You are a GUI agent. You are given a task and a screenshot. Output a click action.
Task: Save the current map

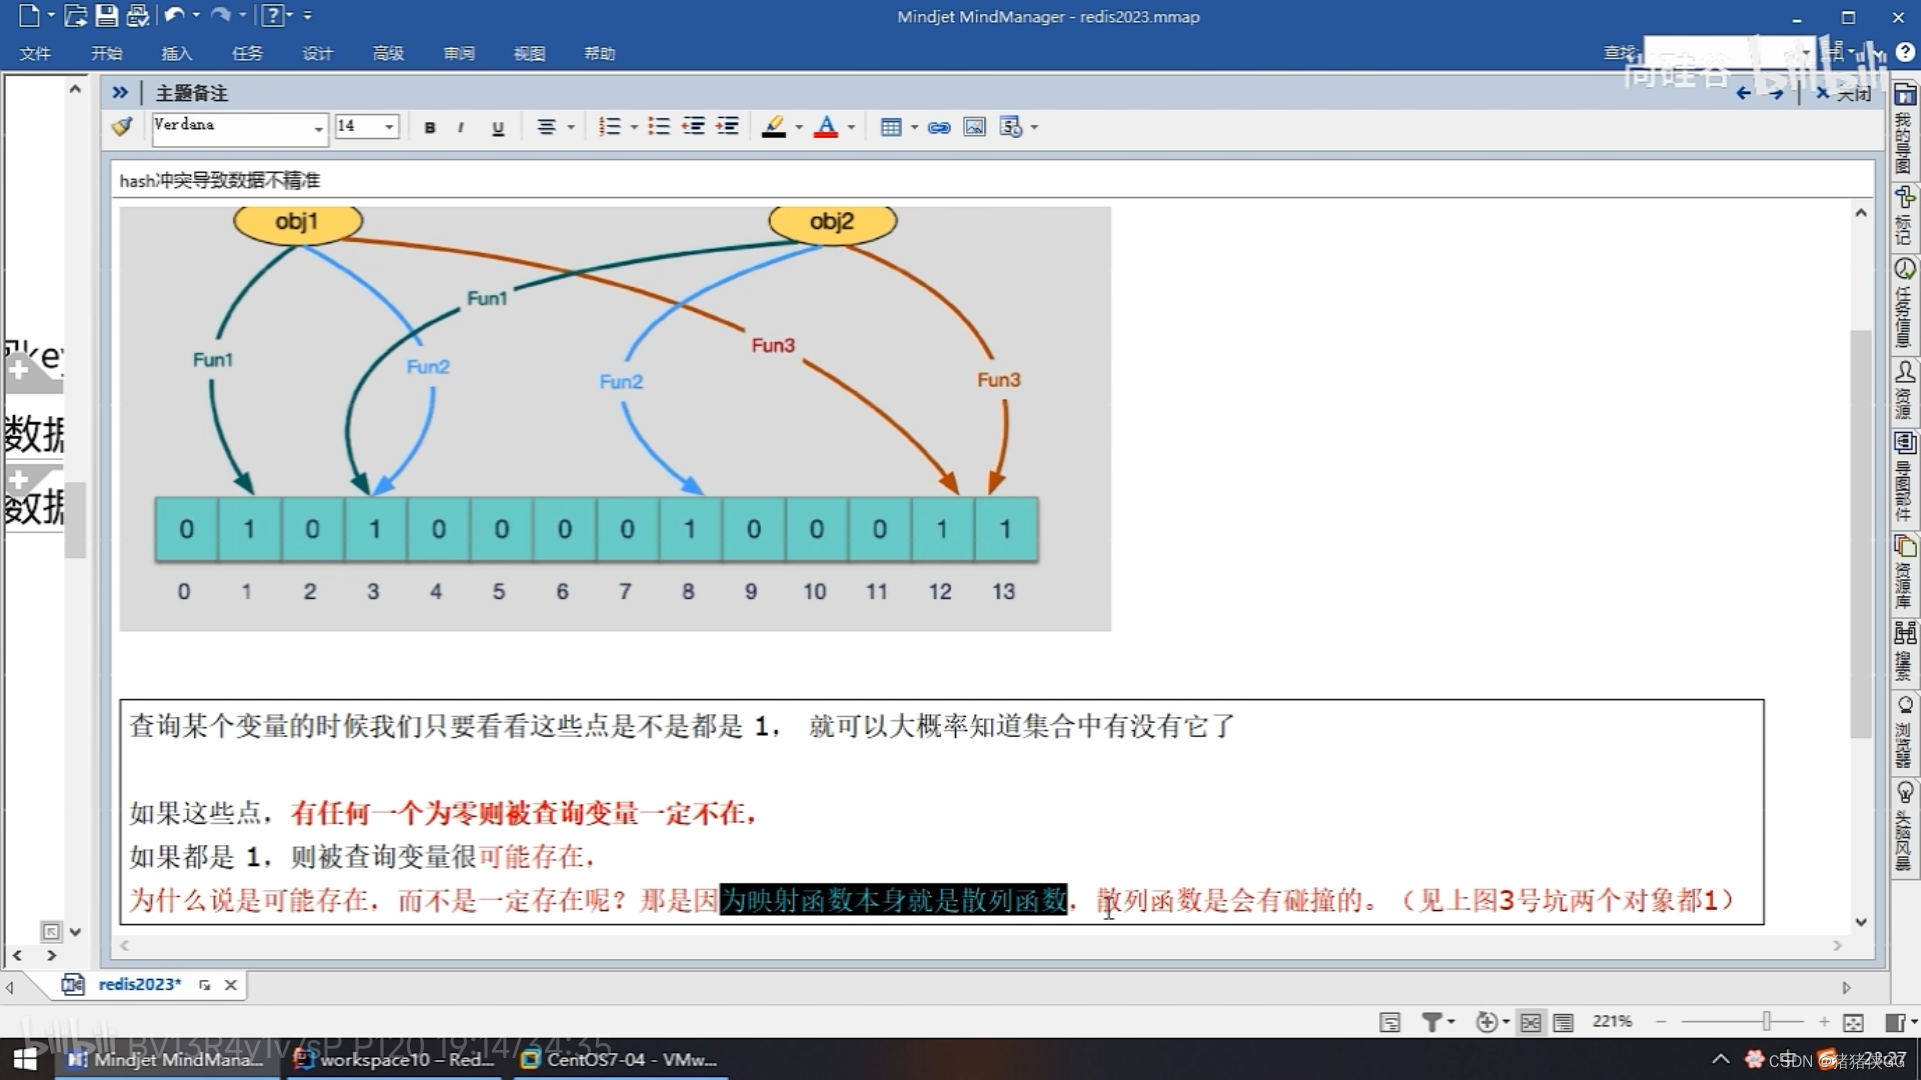106,16
